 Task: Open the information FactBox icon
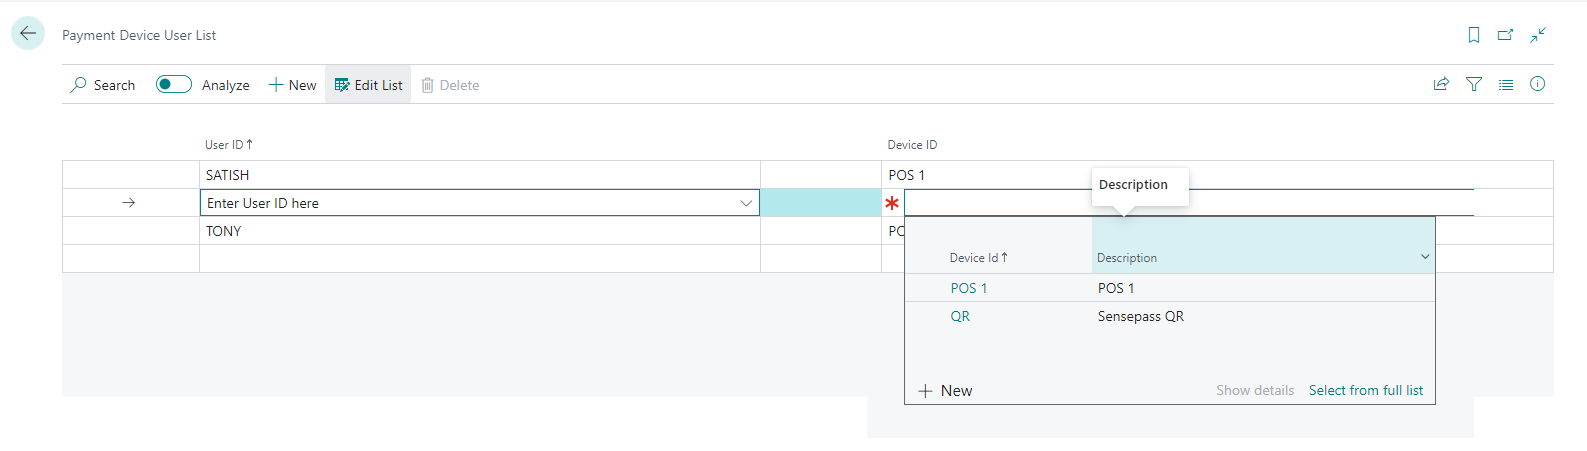tap(1538, 85)
